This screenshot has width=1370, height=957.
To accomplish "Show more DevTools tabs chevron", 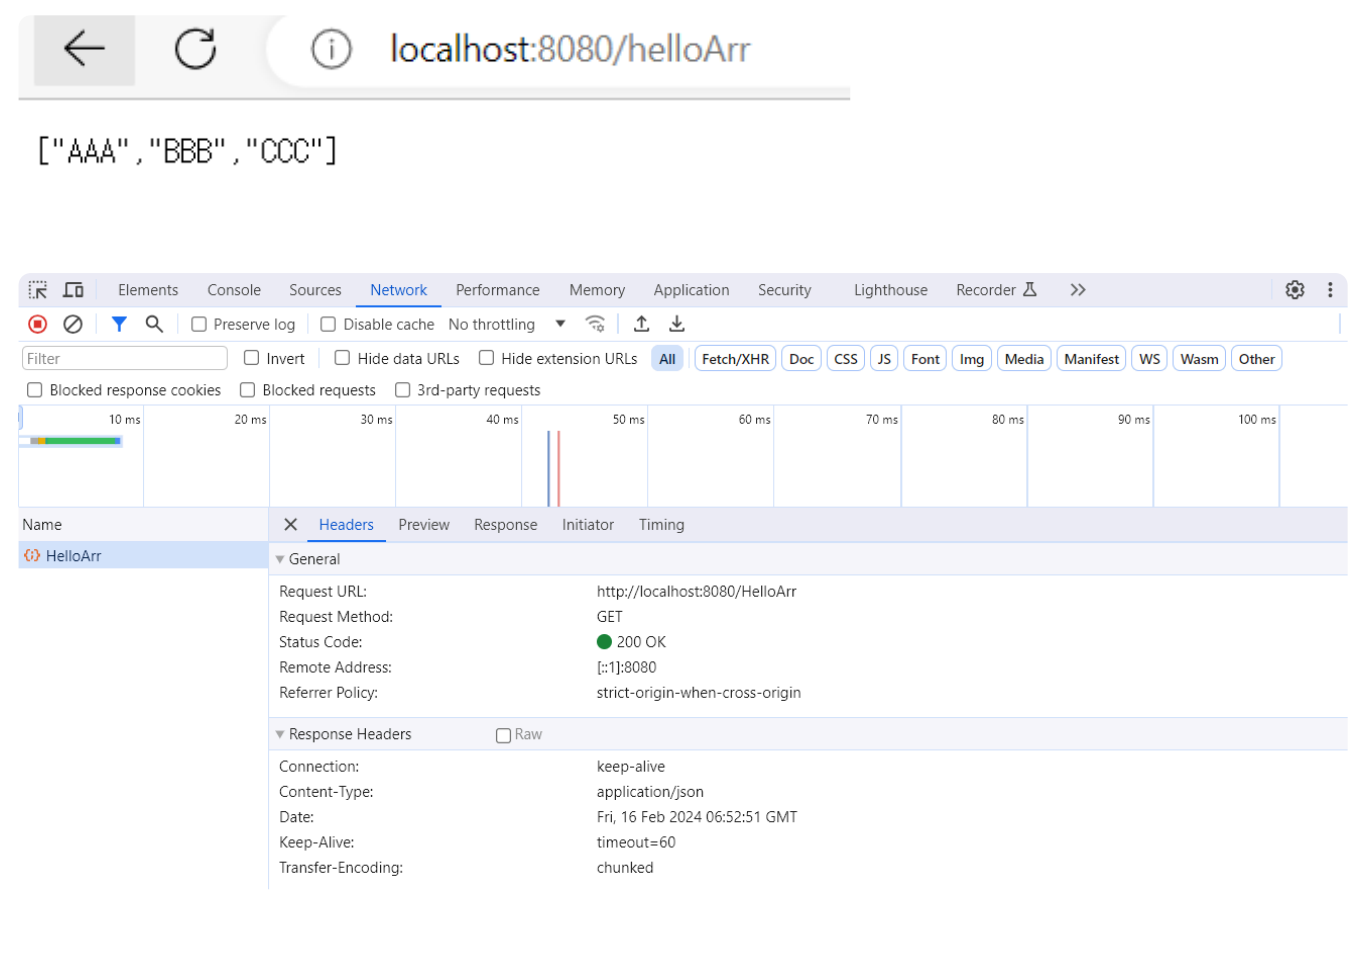I will (x=1078, y=290).
